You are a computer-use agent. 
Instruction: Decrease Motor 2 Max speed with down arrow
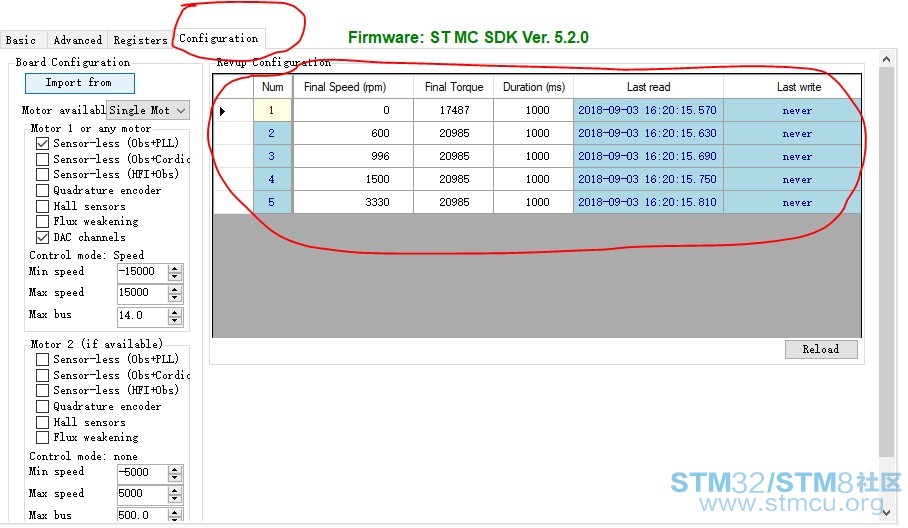click(175, 499)
